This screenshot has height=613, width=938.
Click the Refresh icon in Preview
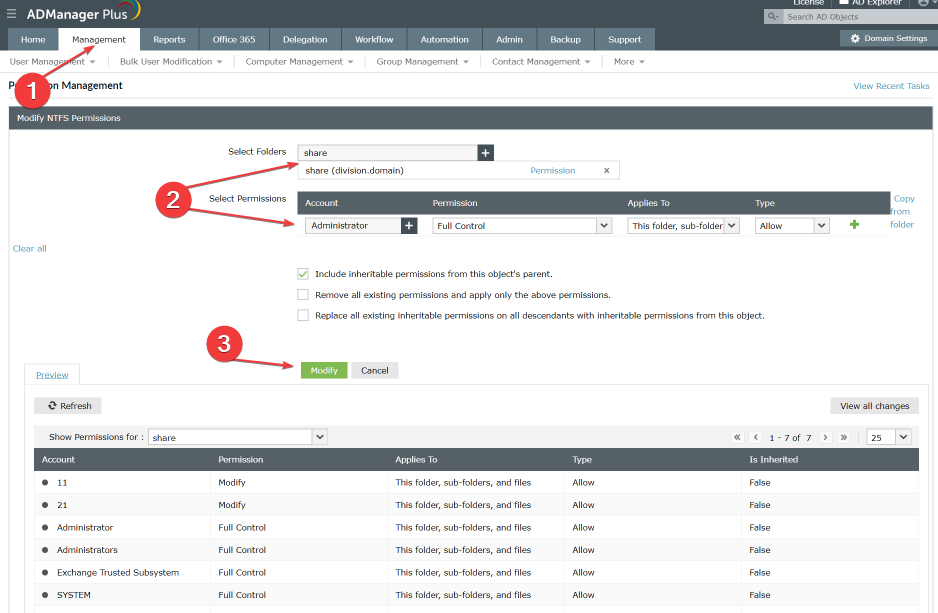[x=53, y=406]
